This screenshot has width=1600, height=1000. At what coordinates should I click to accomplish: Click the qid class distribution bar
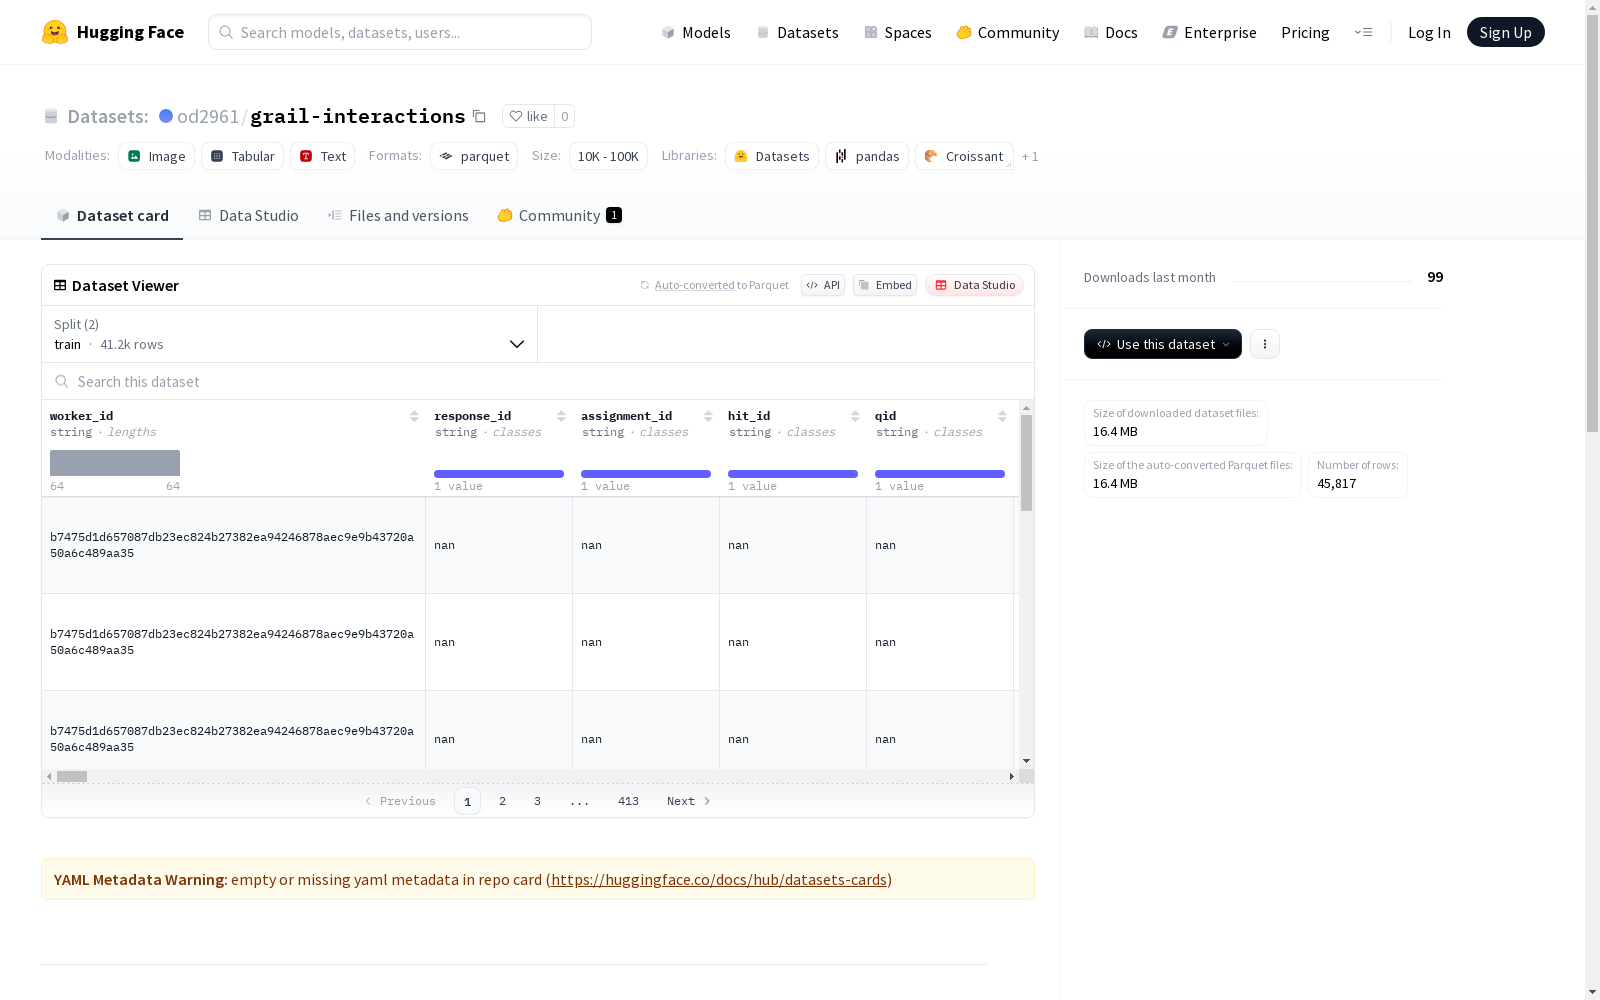click(940, 474)
